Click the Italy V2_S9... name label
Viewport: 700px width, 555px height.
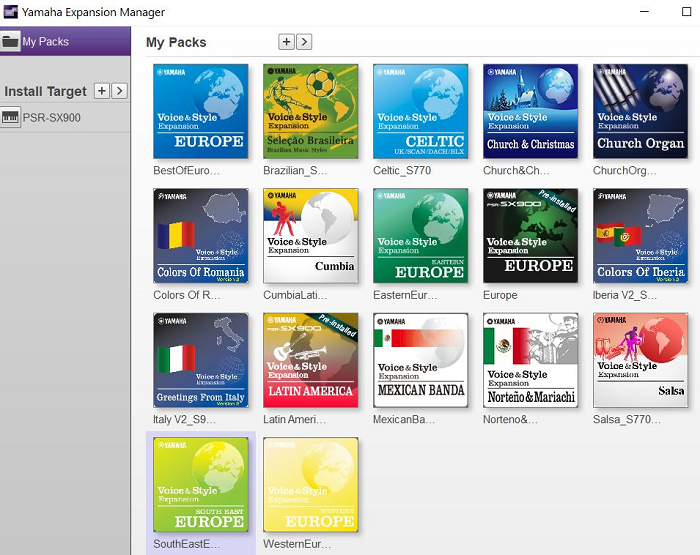pyautogui.click(x=184, y=420)
